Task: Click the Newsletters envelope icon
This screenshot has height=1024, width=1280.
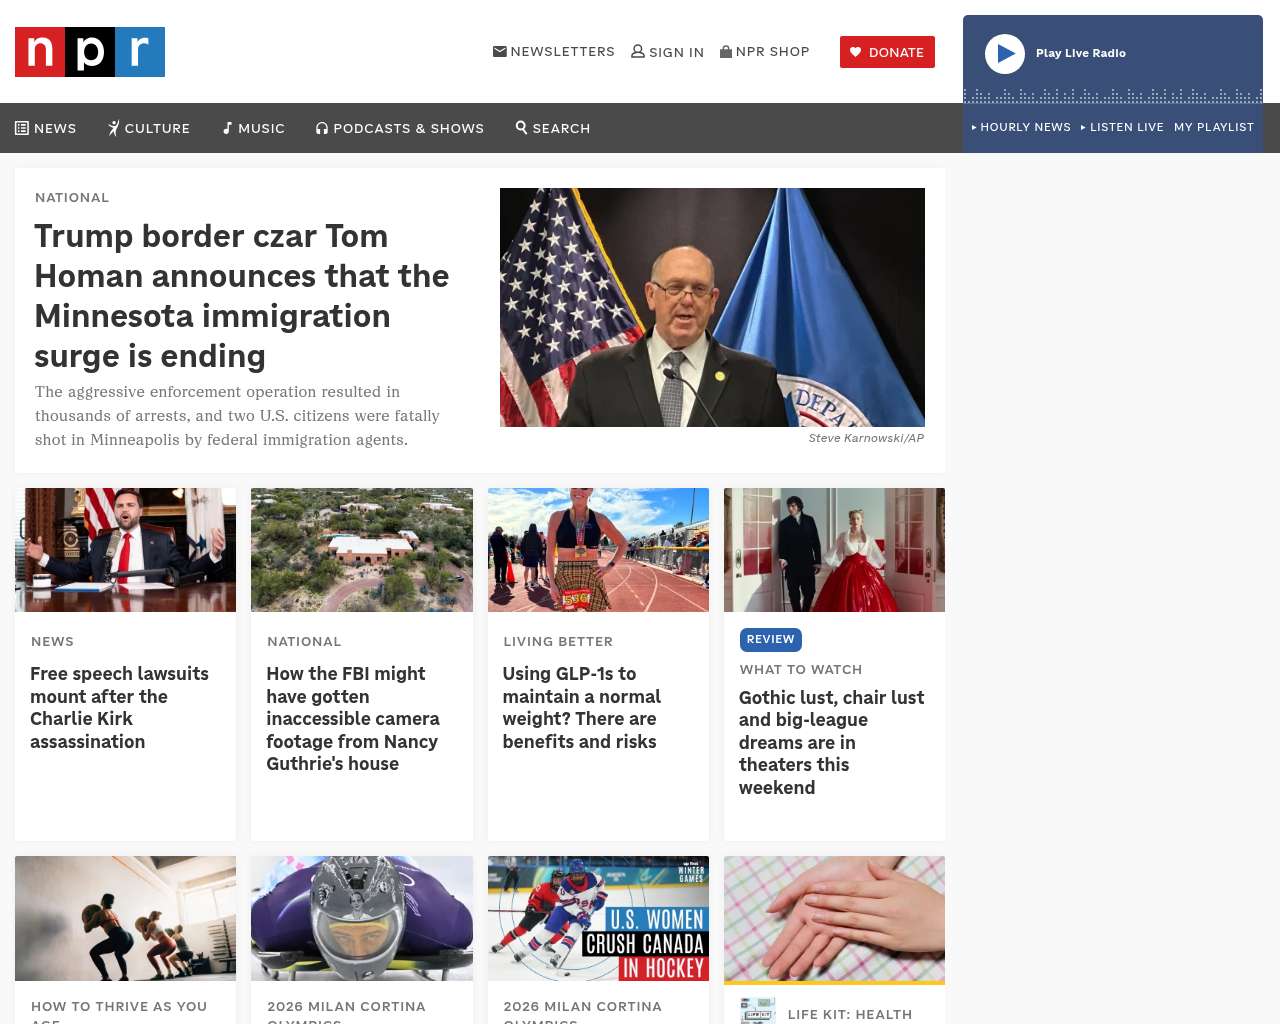Action: click(500, 51)
